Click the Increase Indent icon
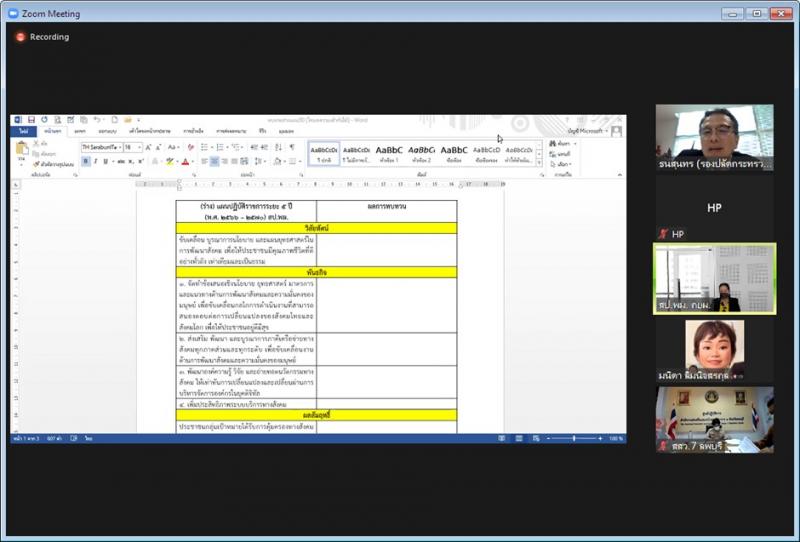The image size is (800, 542). (264, 147)
